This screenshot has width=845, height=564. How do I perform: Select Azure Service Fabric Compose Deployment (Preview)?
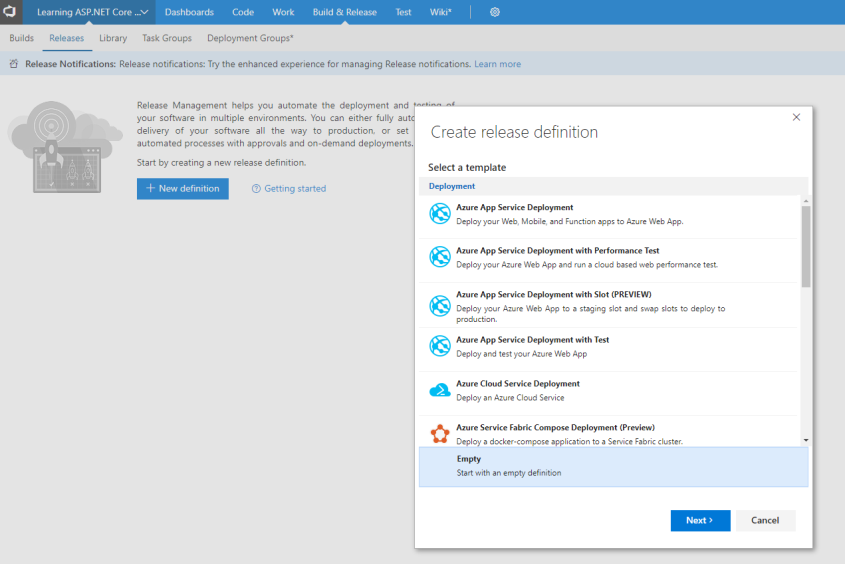point(556,427)
